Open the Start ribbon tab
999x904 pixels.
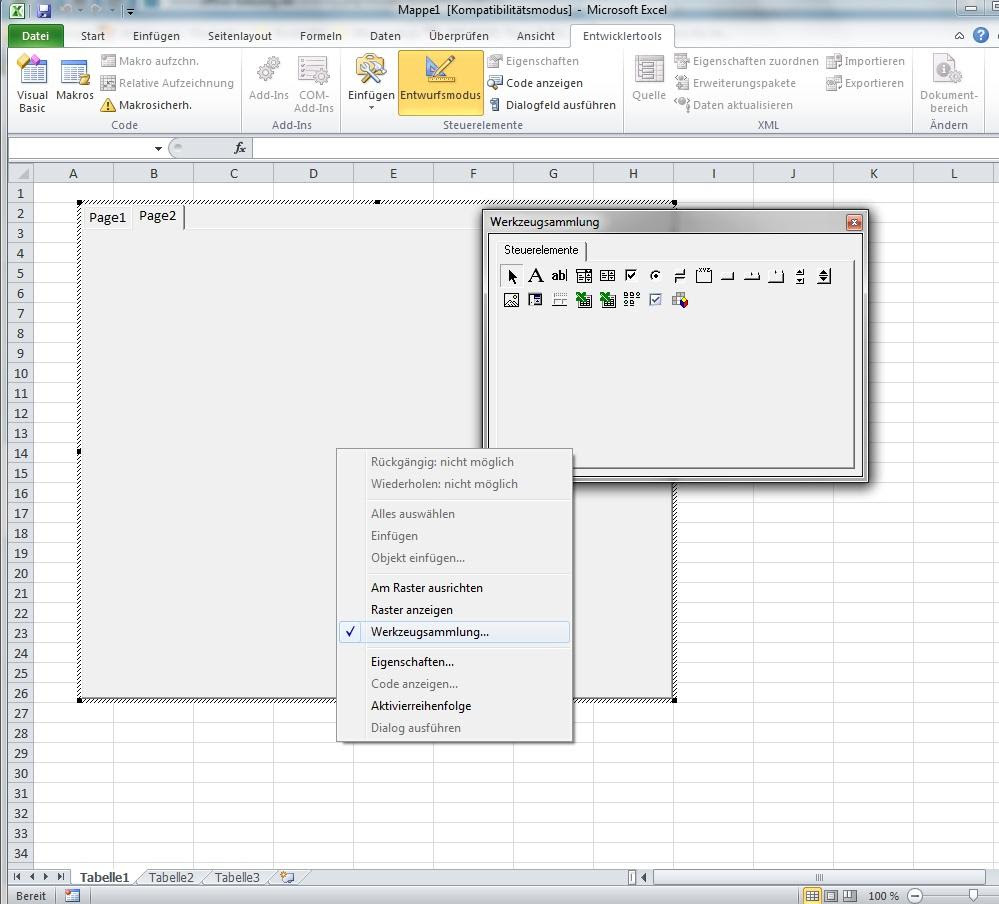[x=92, y=36]
